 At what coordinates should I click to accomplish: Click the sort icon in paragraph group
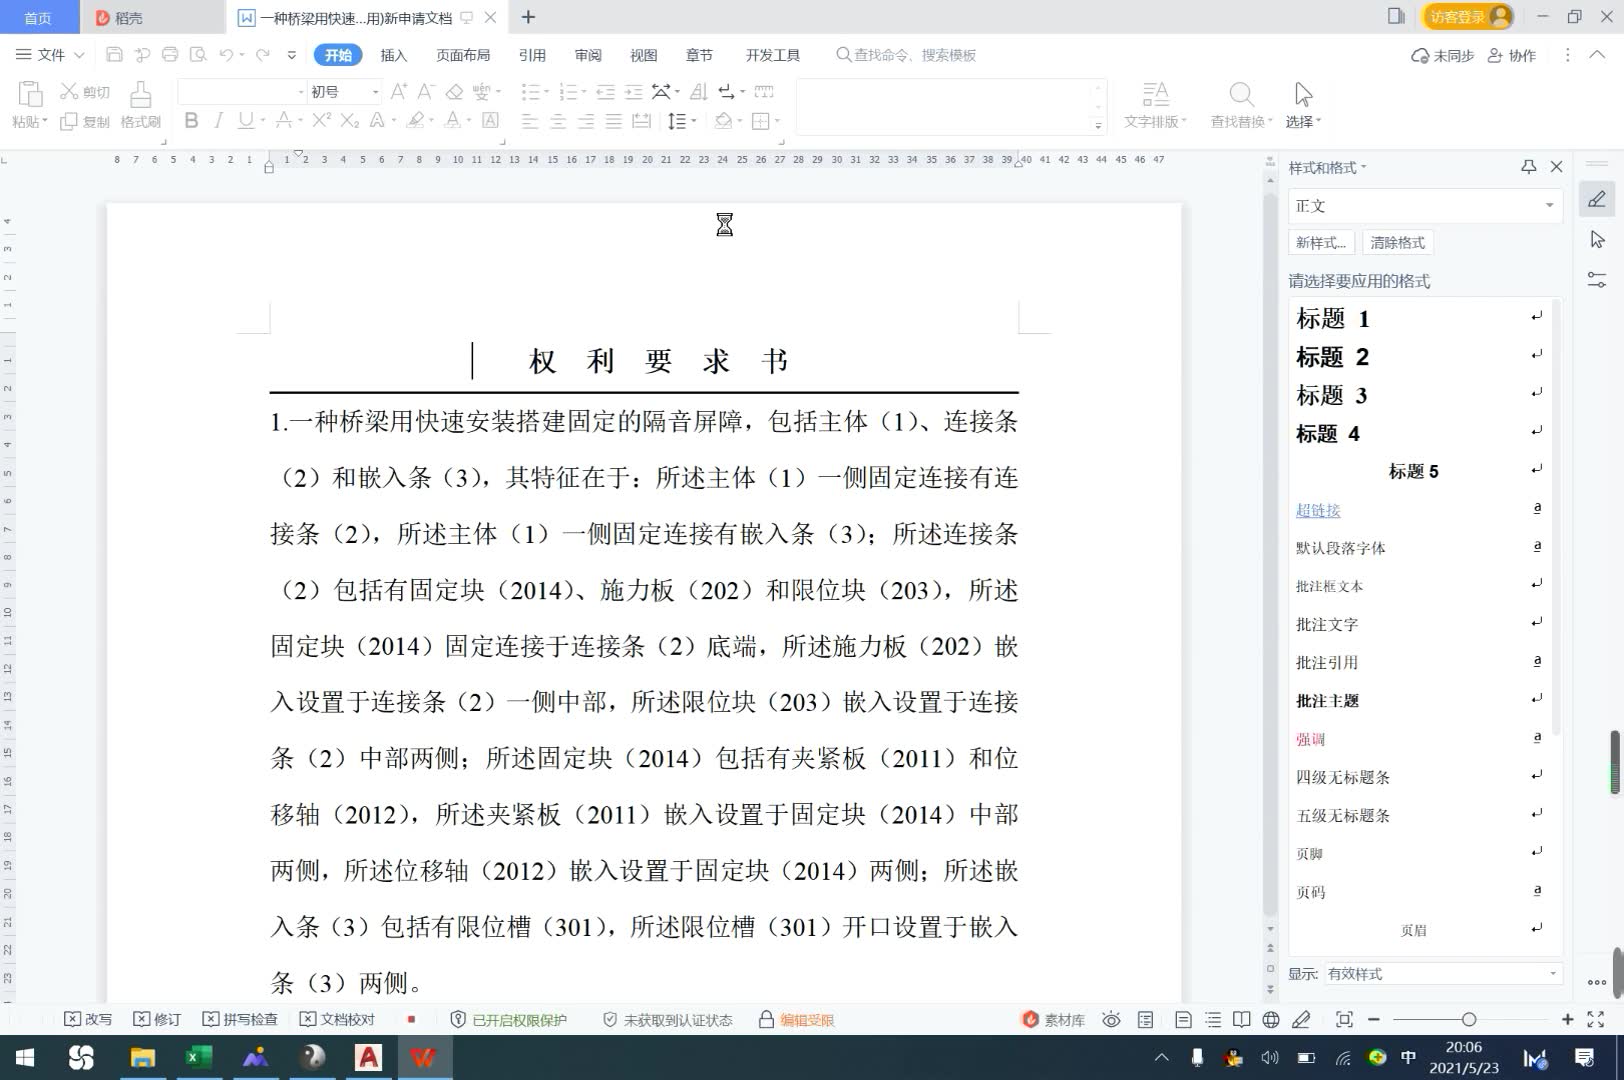coord(699,92)
